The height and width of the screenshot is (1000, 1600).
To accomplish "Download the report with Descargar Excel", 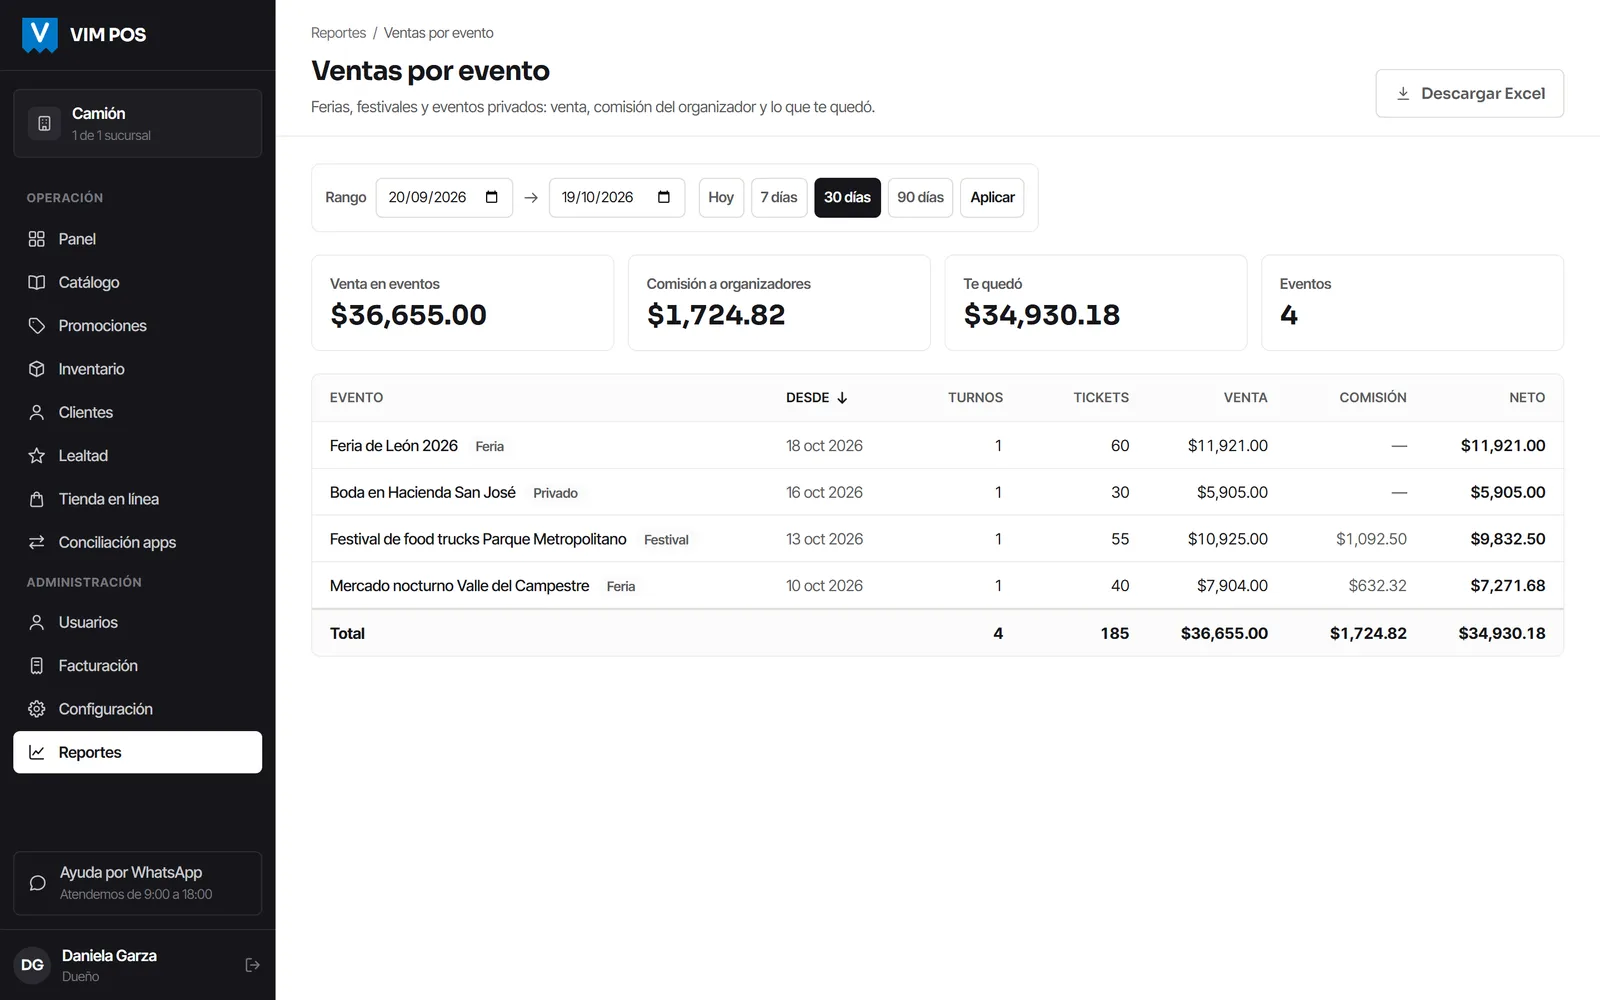I will click(x=1469, y=93).
